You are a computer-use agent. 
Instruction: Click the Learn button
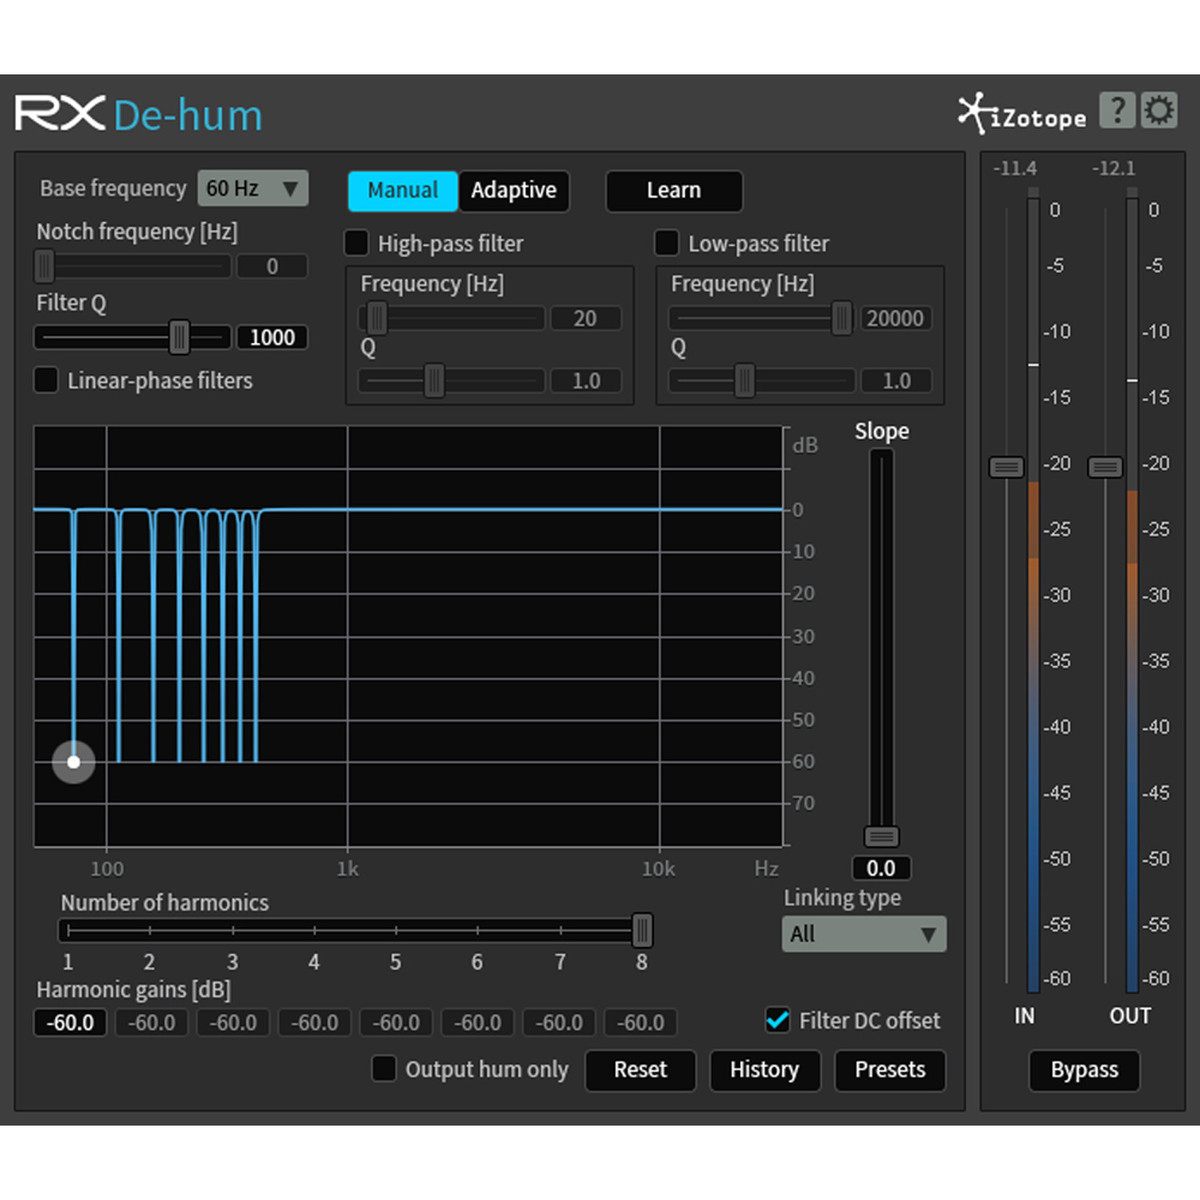pos(674,190)
